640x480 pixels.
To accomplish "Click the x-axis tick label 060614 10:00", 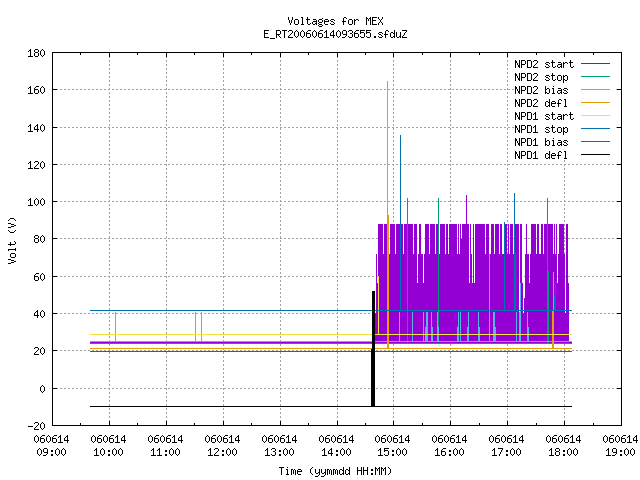I will click(x=109, y=446).
